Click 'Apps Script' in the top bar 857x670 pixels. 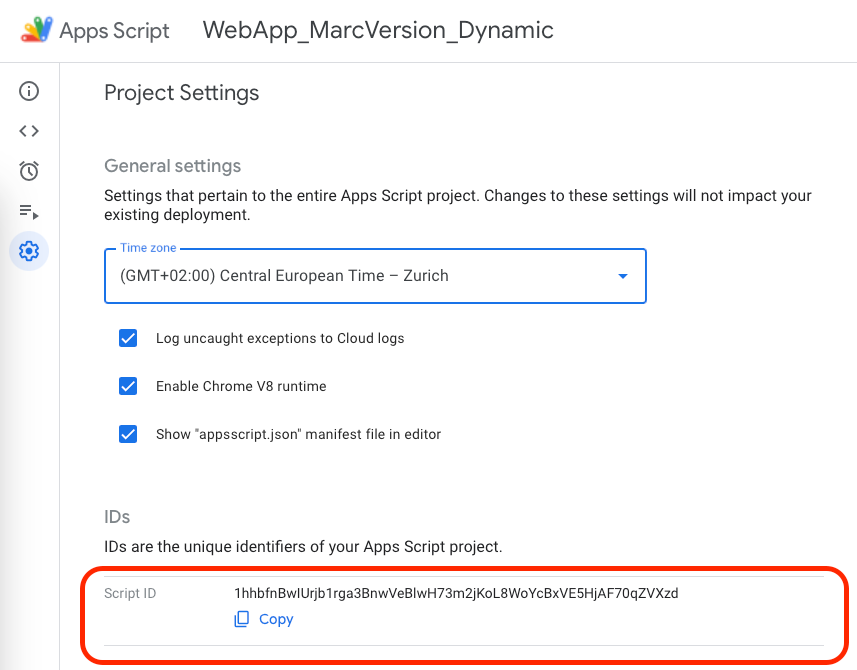pos(115,31)
